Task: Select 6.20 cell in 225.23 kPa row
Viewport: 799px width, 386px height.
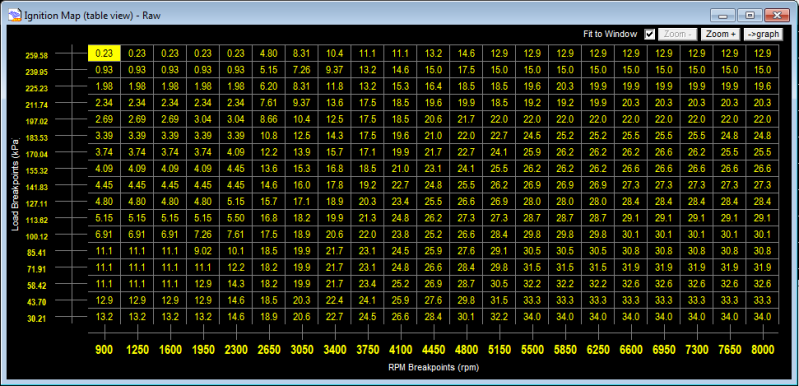Action: [269, 86]
